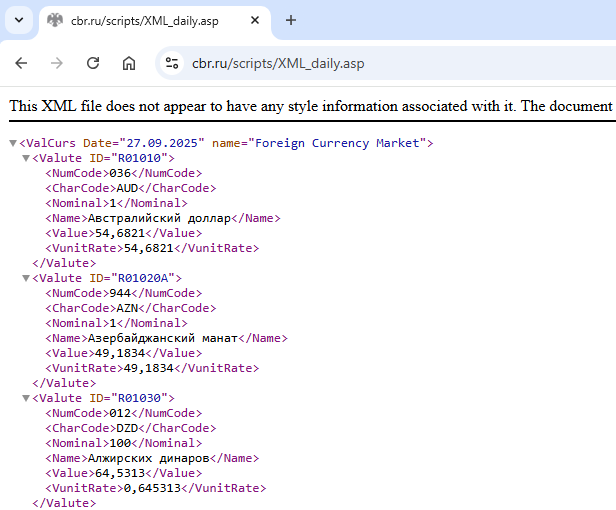Click the Азербайджанский манат name text
616x510 pixels.
click(x=163, y=338)
